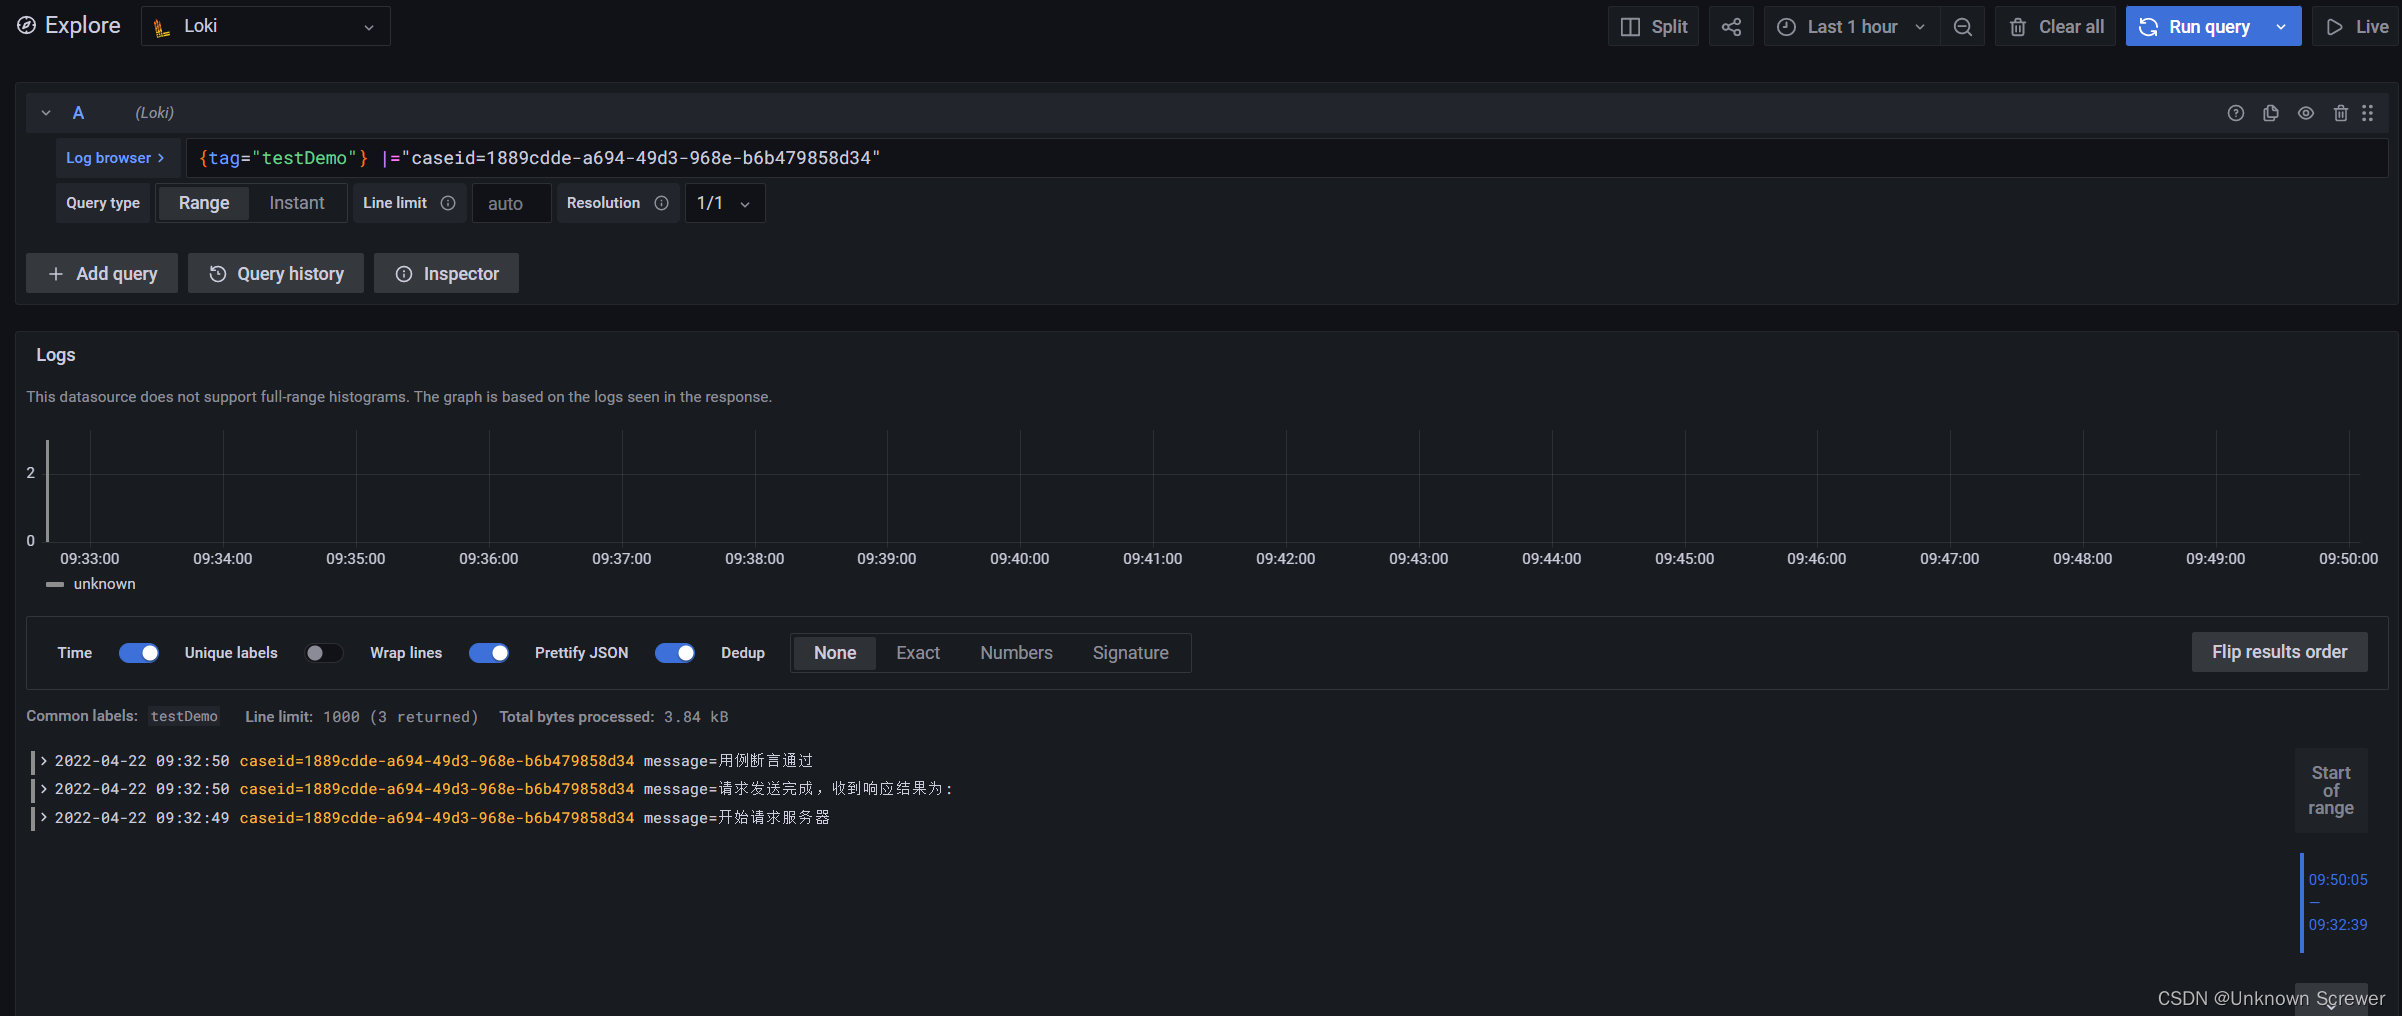The width and height of the screenshot is (2402, 1016).
Task: Duplicate query A with copy icon
Action: coord(2271,113)
